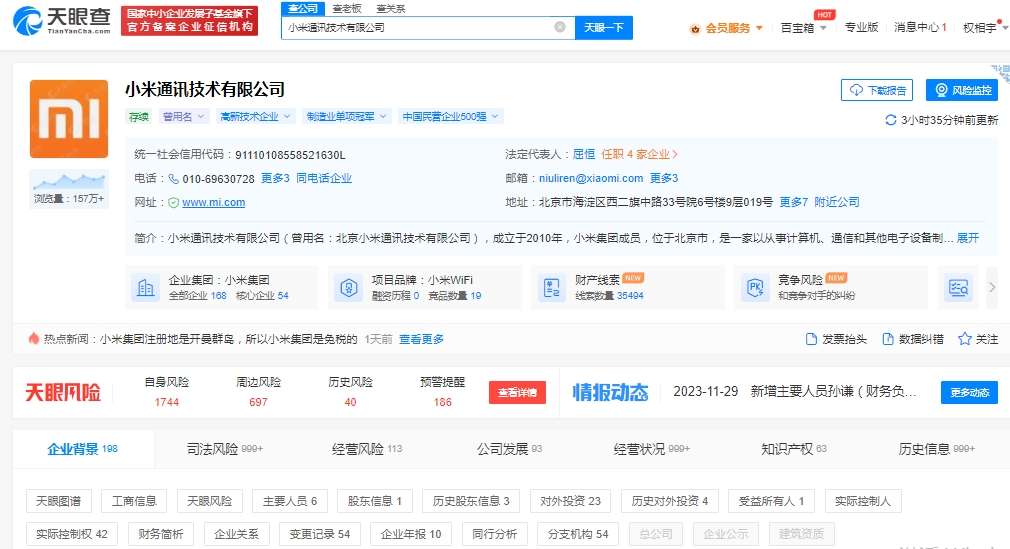Click the 下载报告 button
Image resolution: width=1010 pixels, height=549 pixels.
(x=877, y=90)
